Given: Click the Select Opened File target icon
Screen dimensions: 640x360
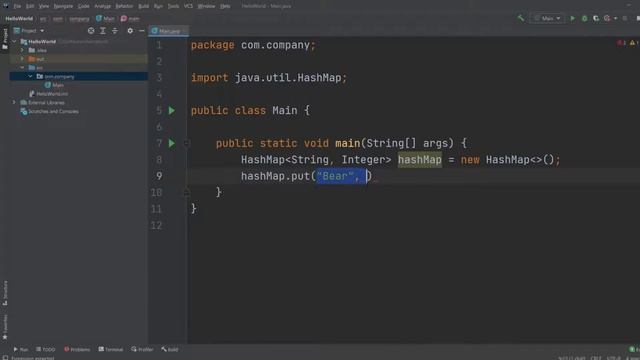Looking at the screenshot, I should (x=91, y=31).
